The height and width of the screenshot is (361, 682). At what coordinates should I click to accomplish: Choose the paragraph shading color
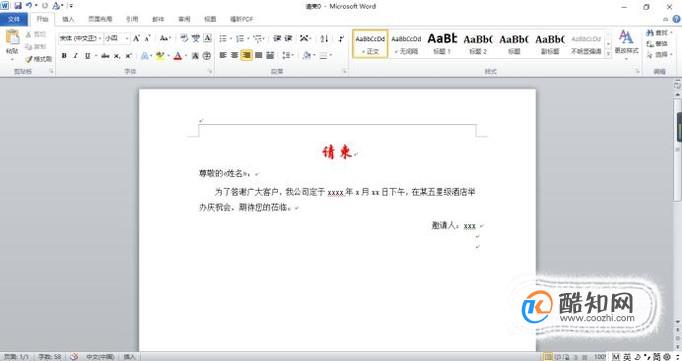pyautogui.click(x=307, y=55)
